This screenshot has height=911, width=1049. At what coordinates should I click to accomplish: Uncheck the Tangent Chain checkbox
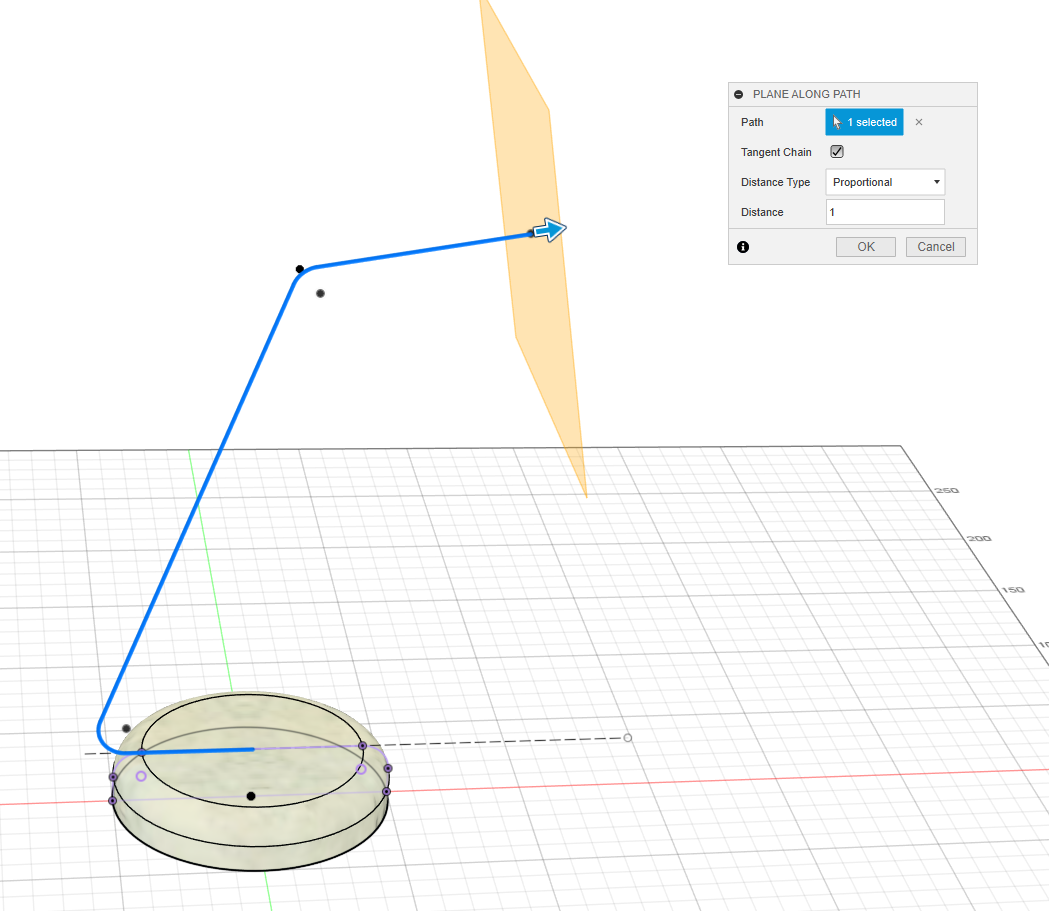click(x=837, y=152)
